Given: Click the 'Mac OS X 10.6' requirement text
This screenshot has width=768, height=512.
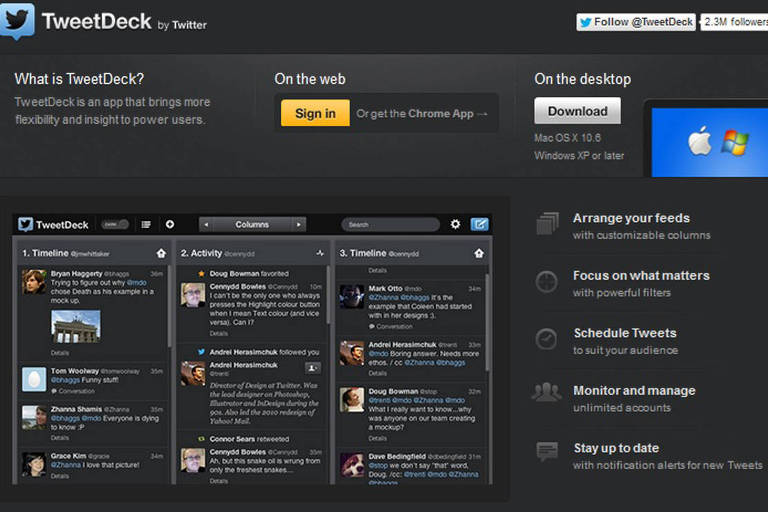Looking at the screenshot, I should coord(567,138).
